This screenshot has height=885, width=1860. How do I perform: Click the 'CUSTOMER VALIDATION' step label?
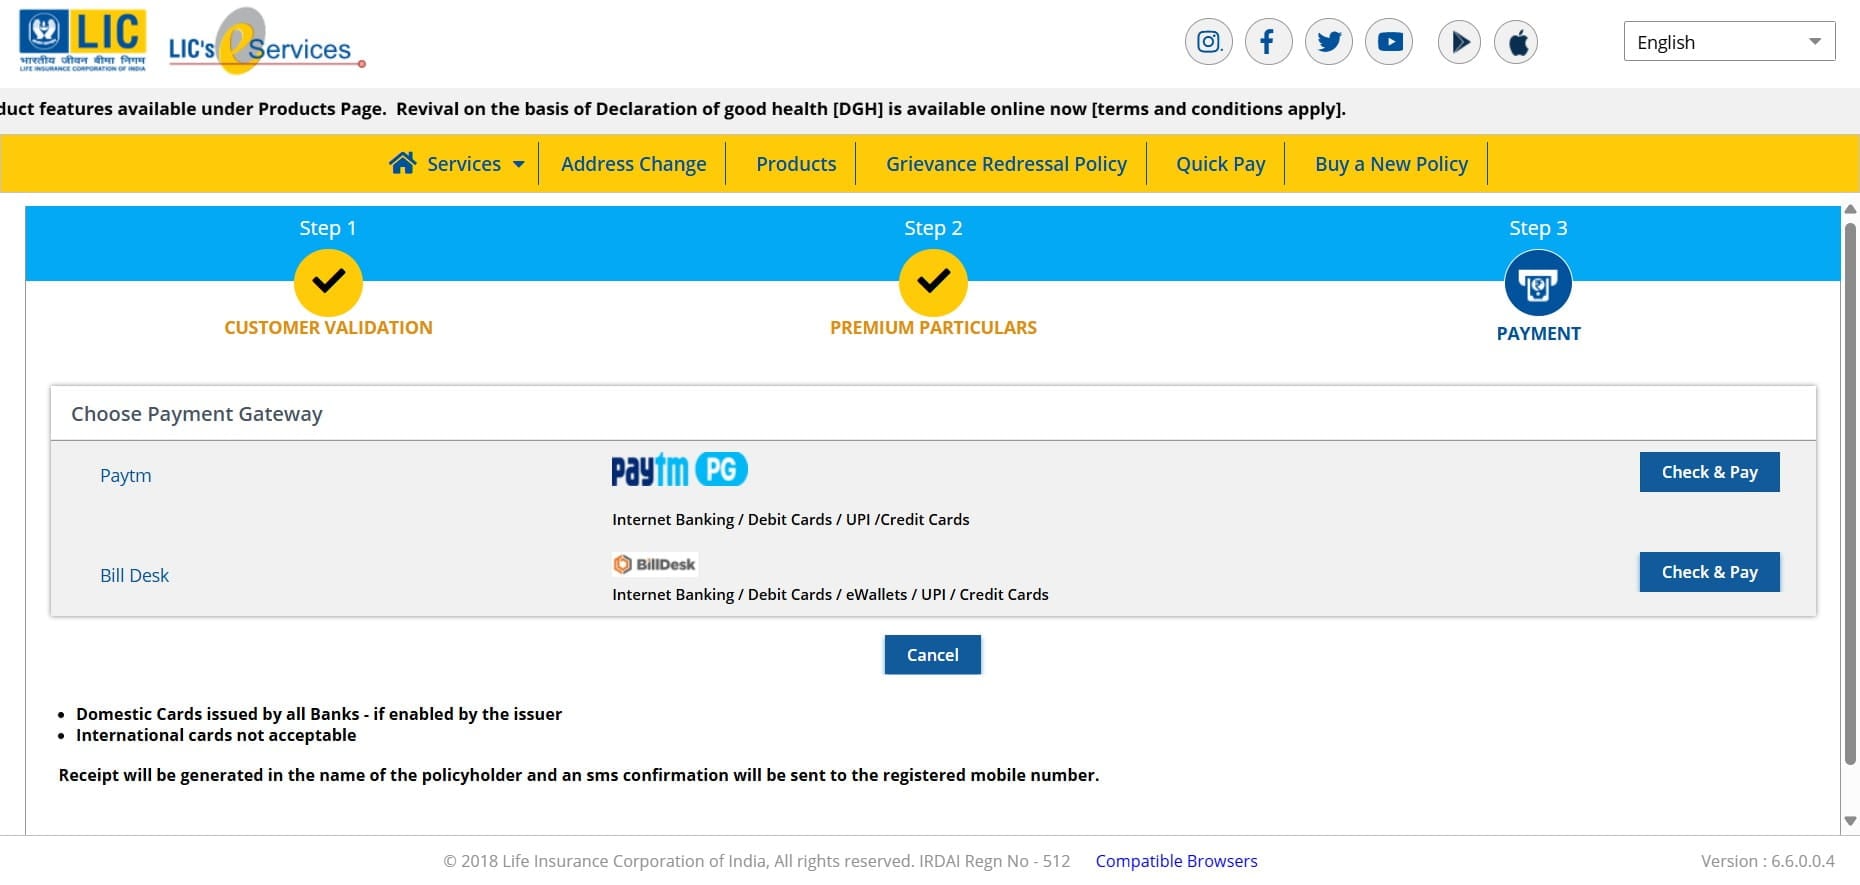click(328, 327)
